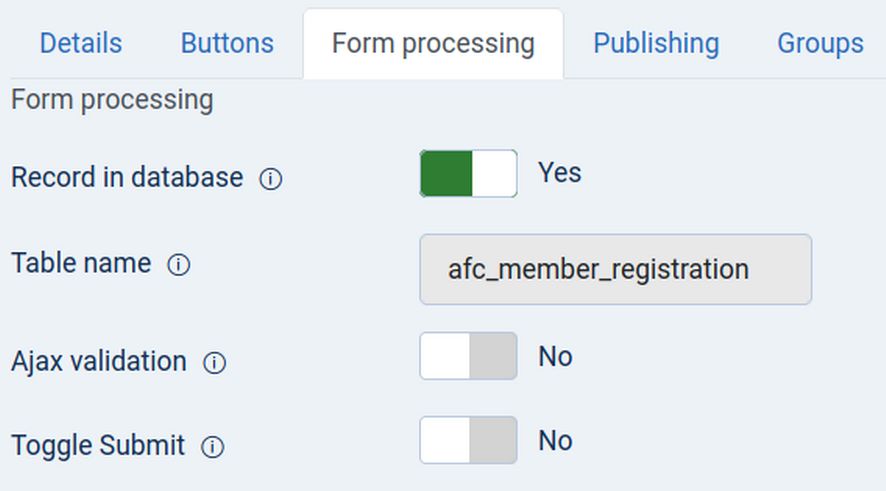Click "Yes" text beside Record in database switch
886x491 pixels.
pos(560,173)
